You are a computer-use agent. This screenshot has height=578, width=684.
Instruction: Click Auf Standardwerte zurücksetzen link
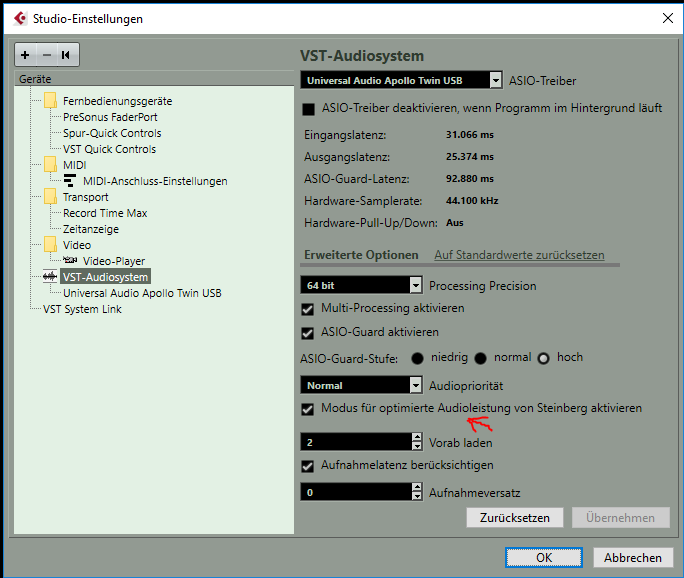pos(519,255)
